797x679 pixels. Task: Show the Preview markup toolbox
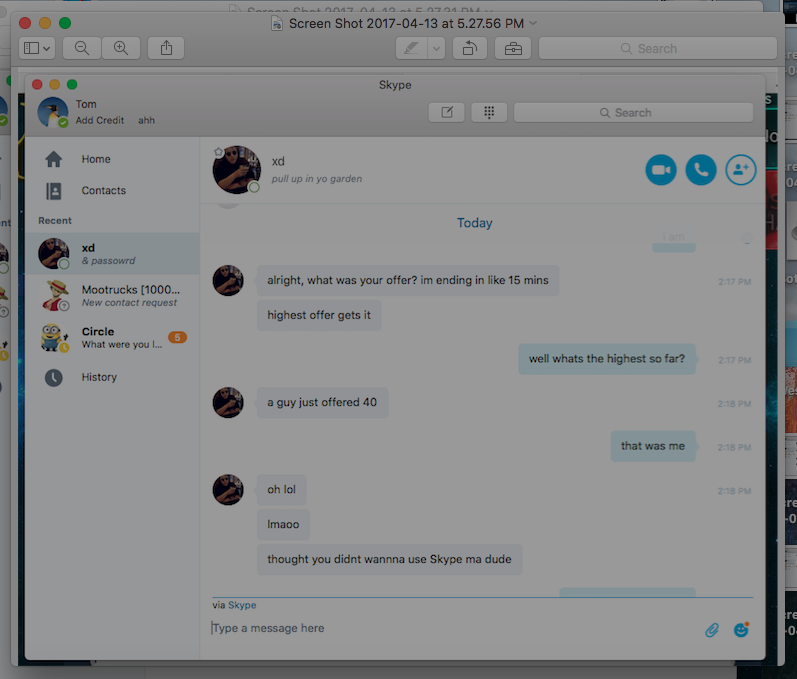[x=513, y=48]
